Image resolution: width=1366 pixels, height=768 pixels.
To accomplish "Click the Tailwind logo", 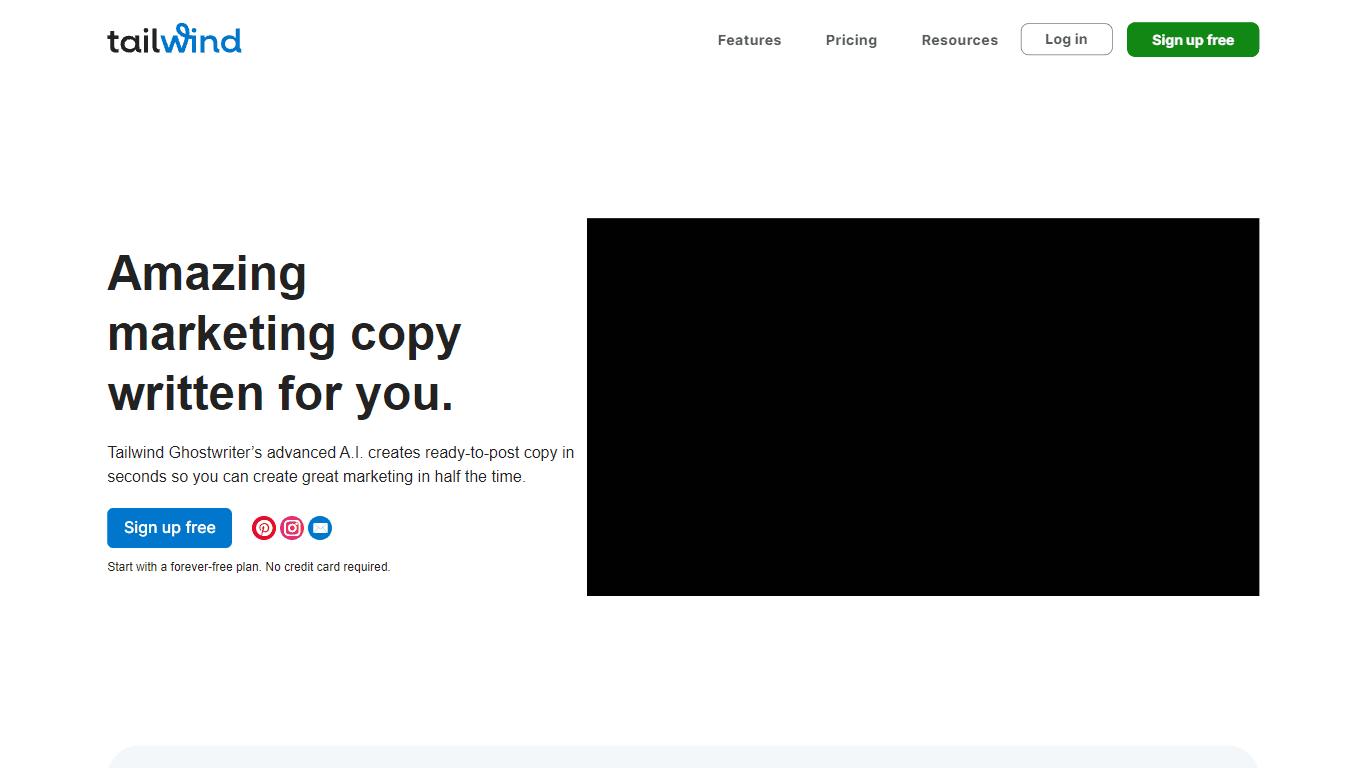I will click(x=174, y=39).
